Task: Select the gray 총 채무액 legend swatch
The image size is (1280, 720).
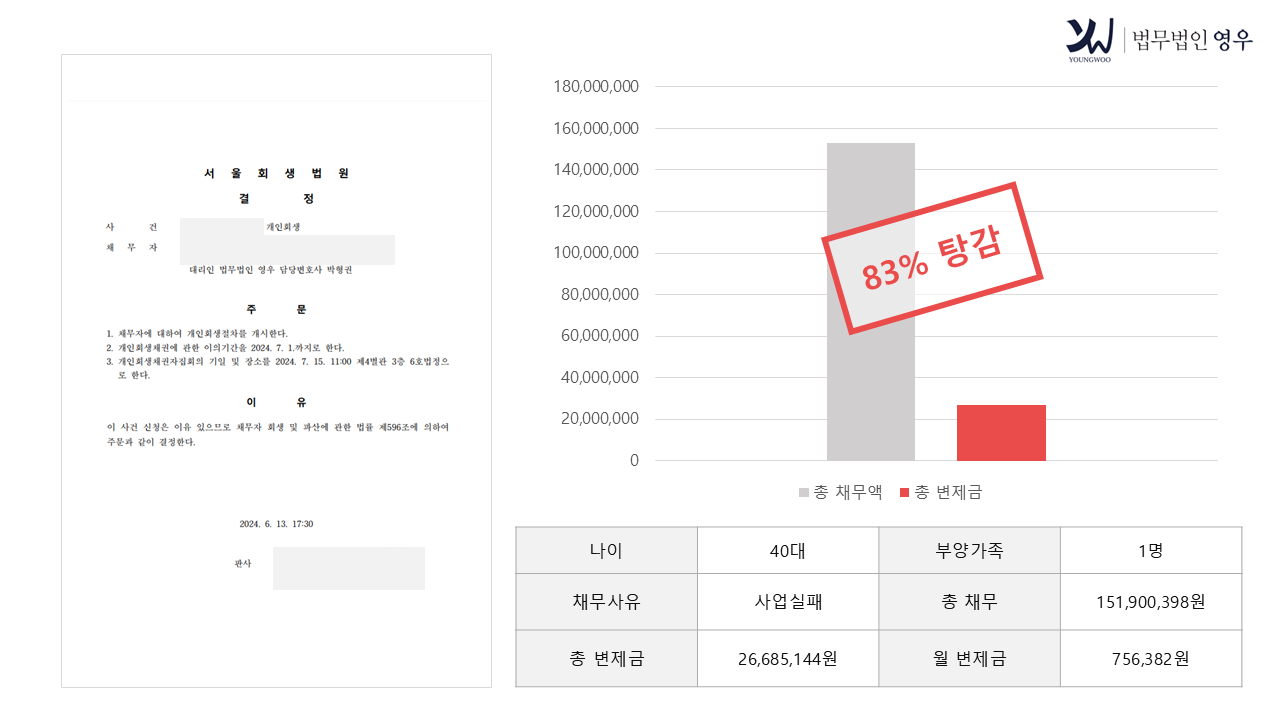Action: [x=803, y=492]
